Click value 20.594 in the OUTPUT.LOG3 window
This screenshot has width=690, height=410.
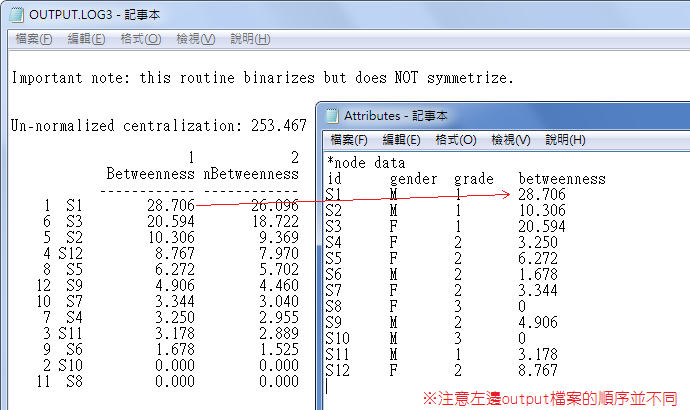(171, 221)
